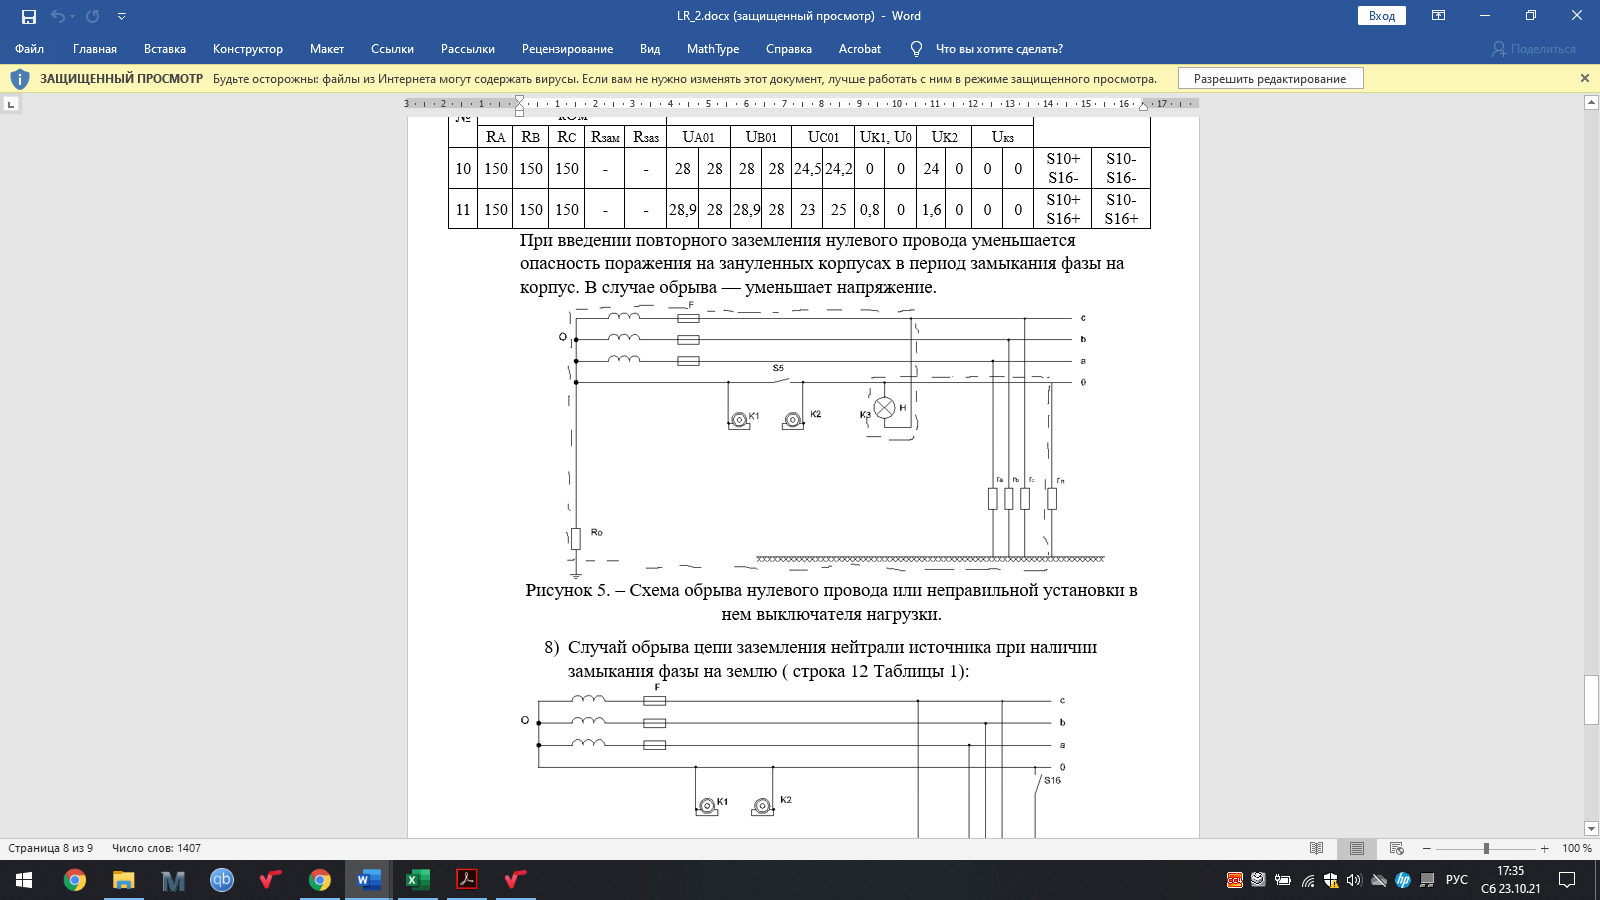Screen dimensions: 1600x900
Task: Open the Acrobat ribbon tab
Action: 860,49
